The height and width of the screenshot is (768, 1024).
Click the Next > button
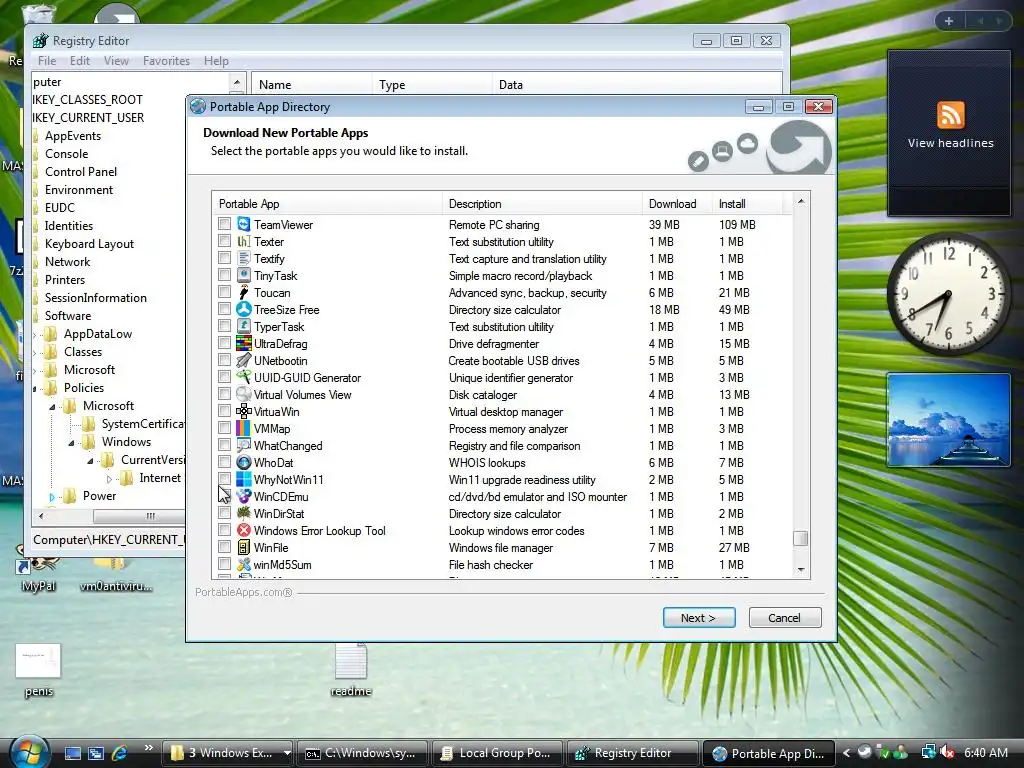(699, 618)
